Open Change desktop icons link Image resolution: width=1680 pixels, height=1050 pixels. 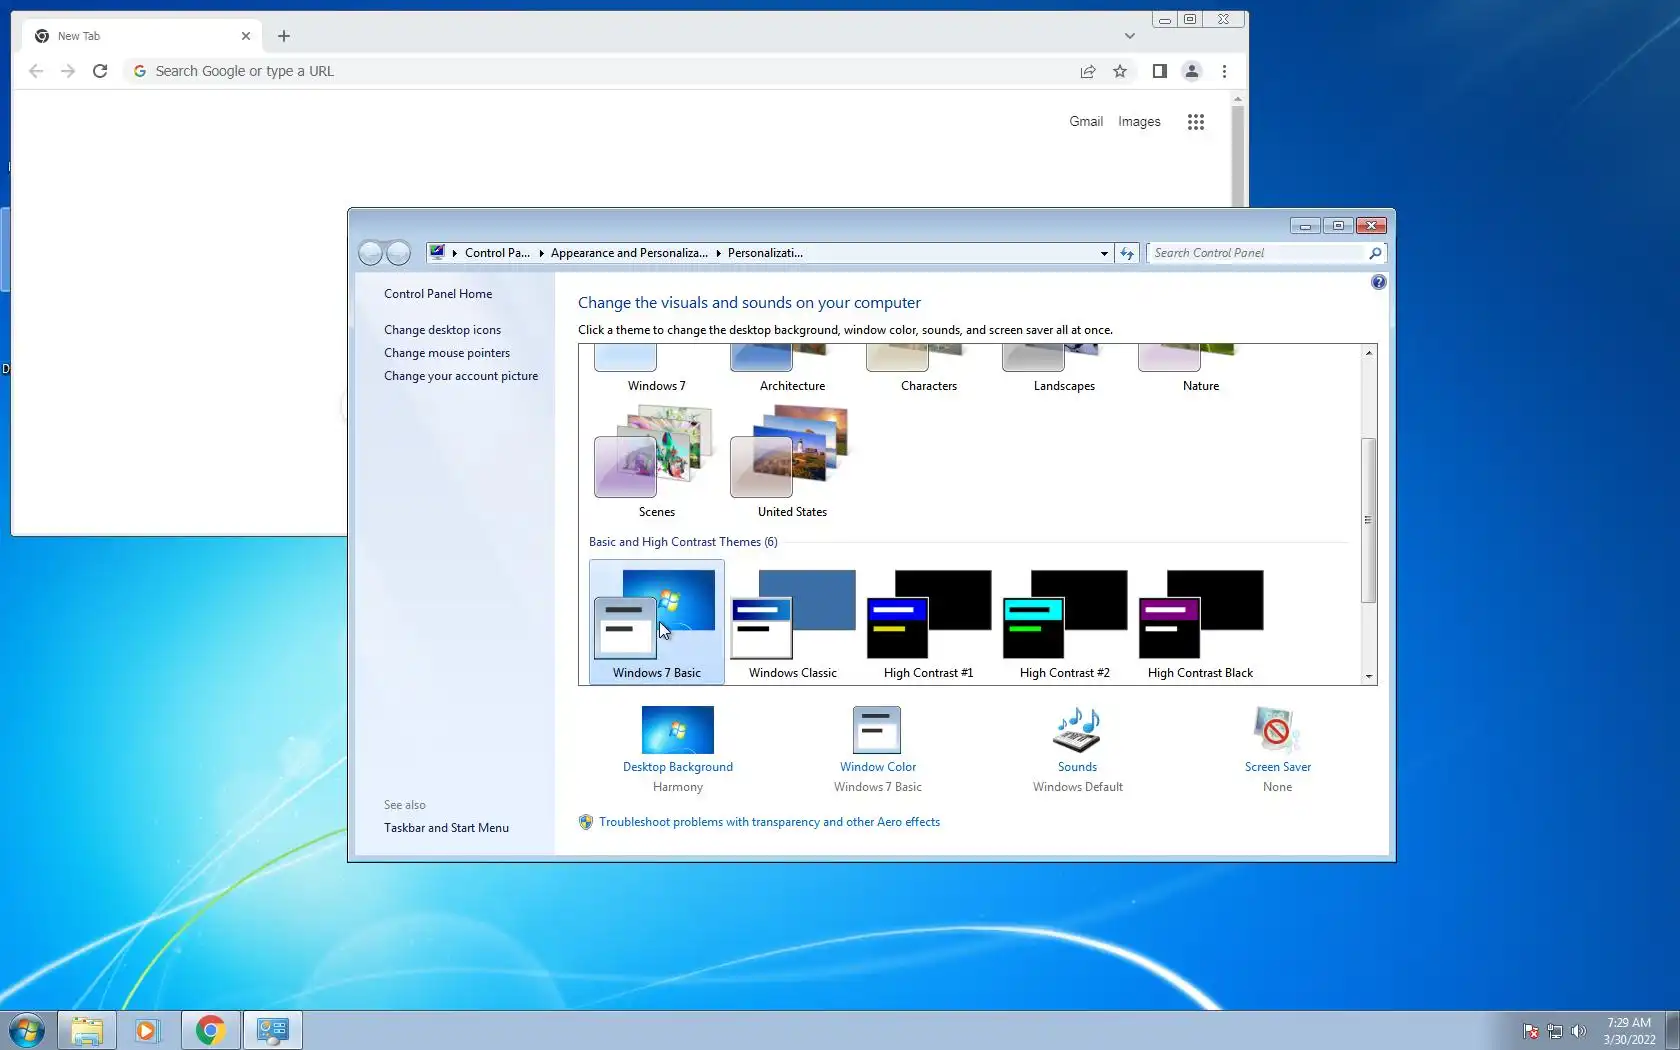(x=442, y=330)
